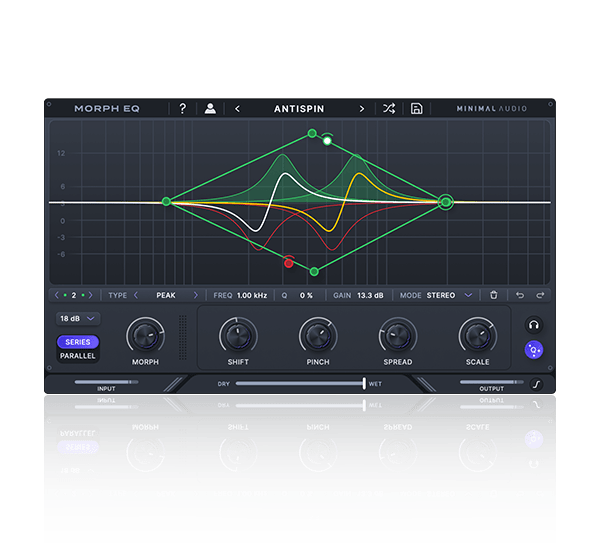The height and width of the screenshot is (543, 600).
Task: Go to previous preset arrow
Action: [237, 109]
